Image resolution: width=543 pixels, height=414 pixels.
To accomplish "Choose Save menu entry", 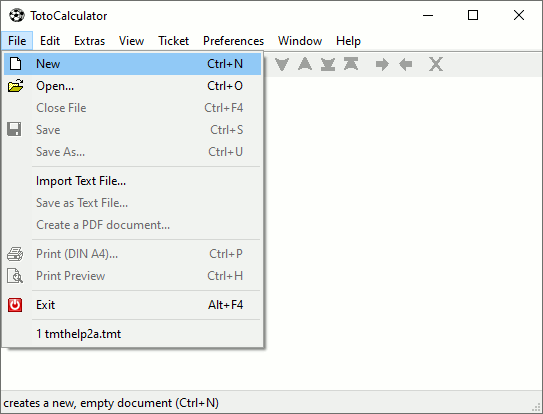I will click(132, 130).
